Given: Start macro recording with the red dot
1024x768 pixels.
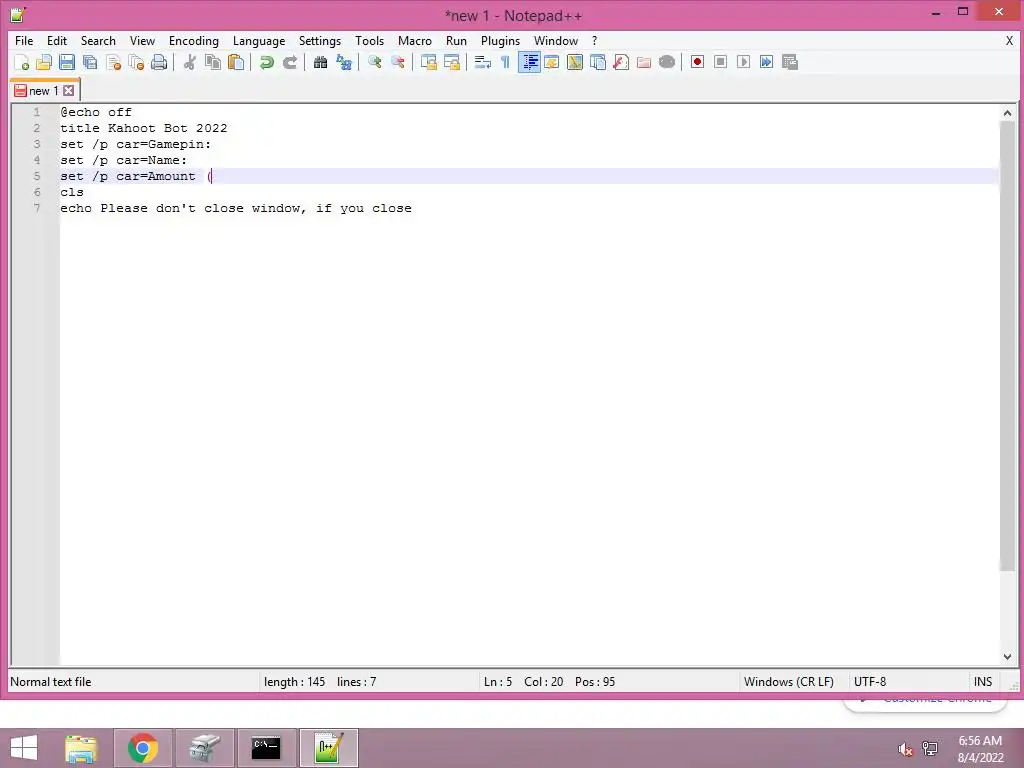Looking at the screenshot, I should (x=697, y=62).
